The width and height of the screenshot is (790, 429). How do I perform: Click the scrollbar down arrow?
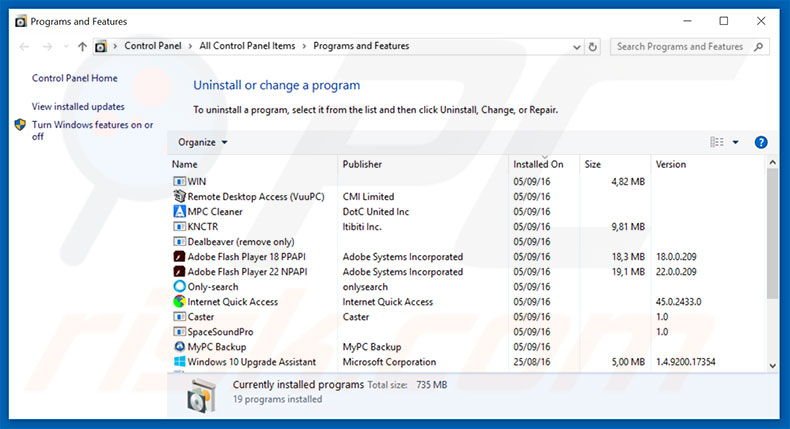coord(772,366)
